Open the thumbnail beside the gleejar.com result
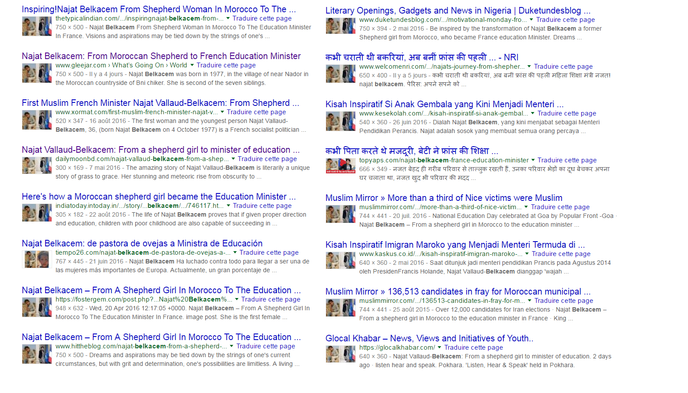The height and width of the screenshot is (393, 688). [x=37, y=73]
